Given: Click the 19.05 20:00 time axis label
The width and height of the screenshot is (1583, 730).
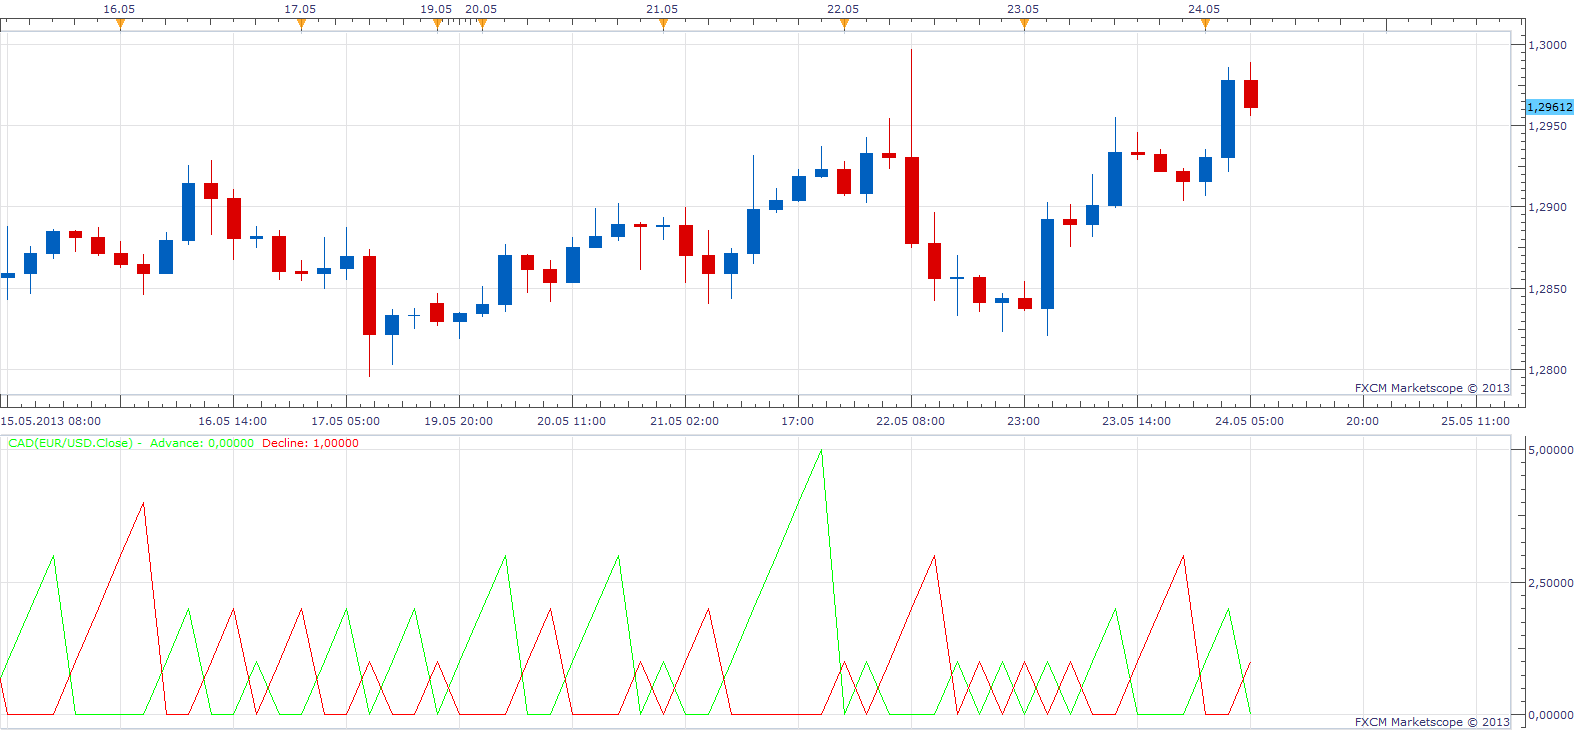Looking at the screenshot, I should point(459,421).
